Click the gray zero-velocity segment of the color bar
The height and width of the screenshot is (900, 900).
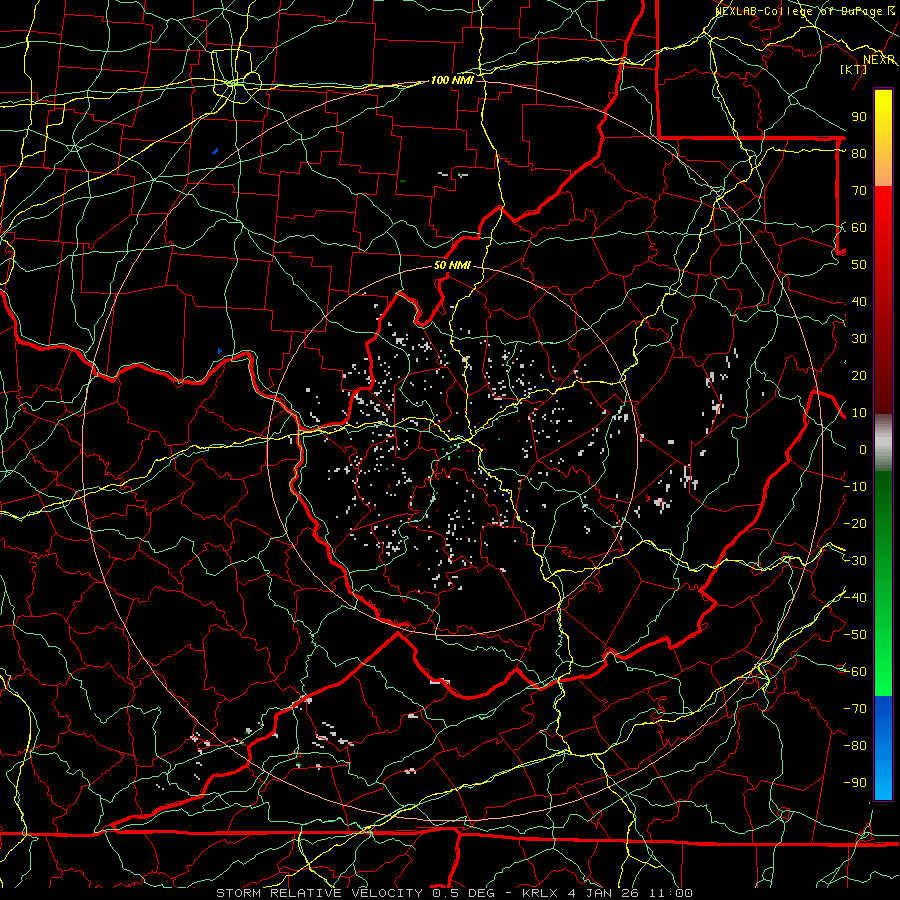(883, 442)
